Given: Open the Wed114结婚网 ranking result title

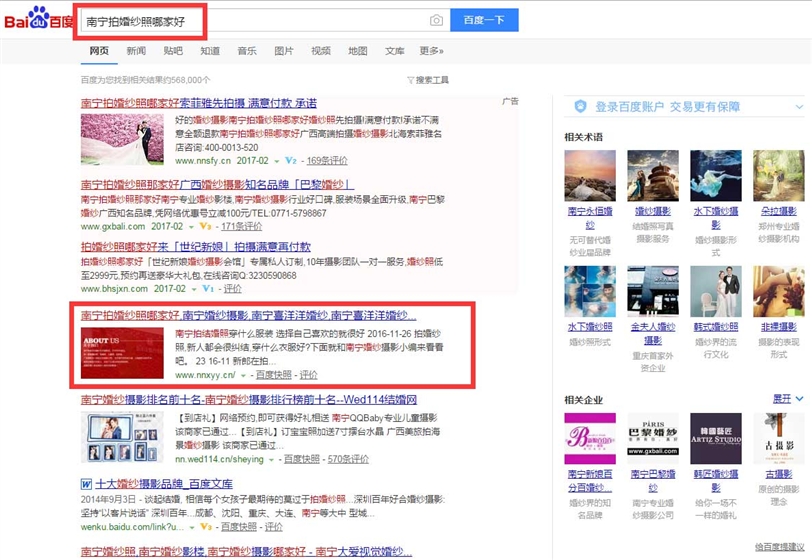Looking at the screenshot, I should (249, 399).
